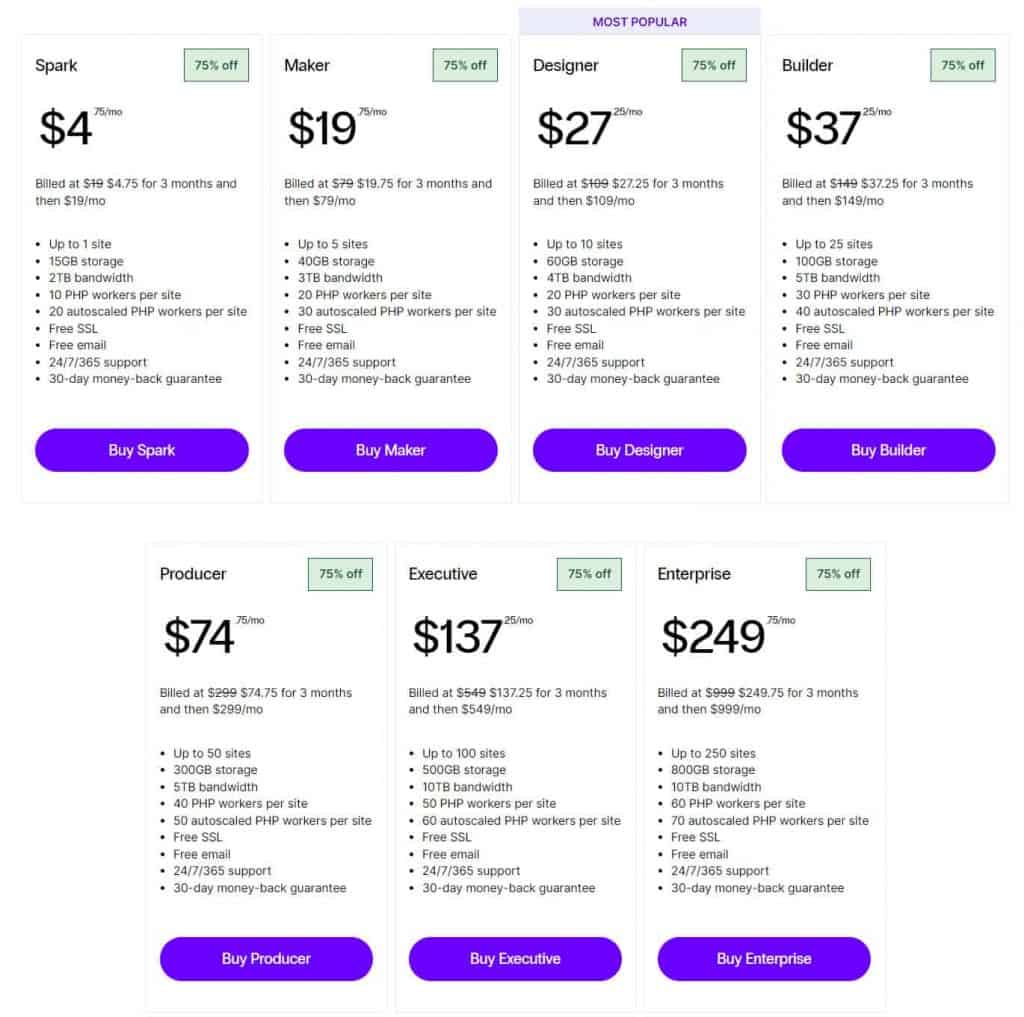Click the $74 Producer price

tap(199, 637)
